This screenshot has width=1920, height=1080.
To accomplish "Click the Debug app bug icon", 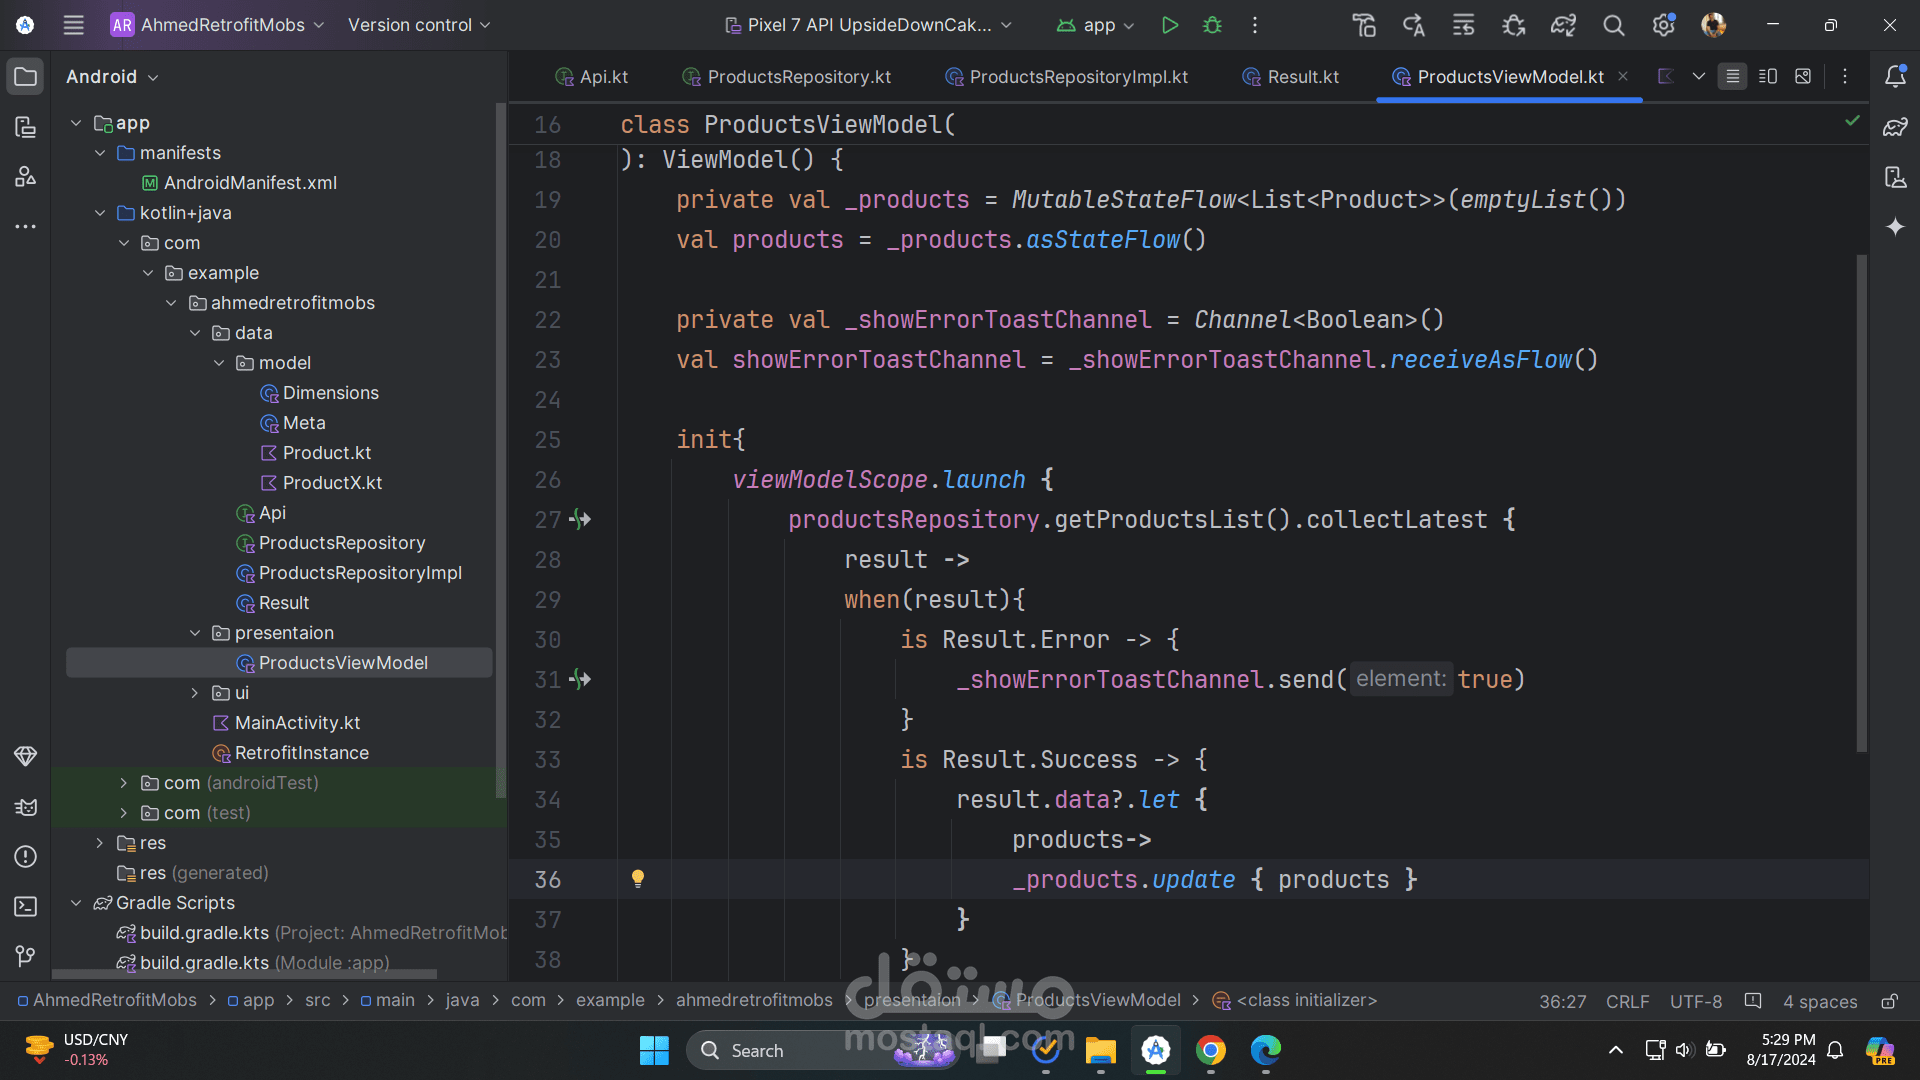I will [x=1212, y=25].
